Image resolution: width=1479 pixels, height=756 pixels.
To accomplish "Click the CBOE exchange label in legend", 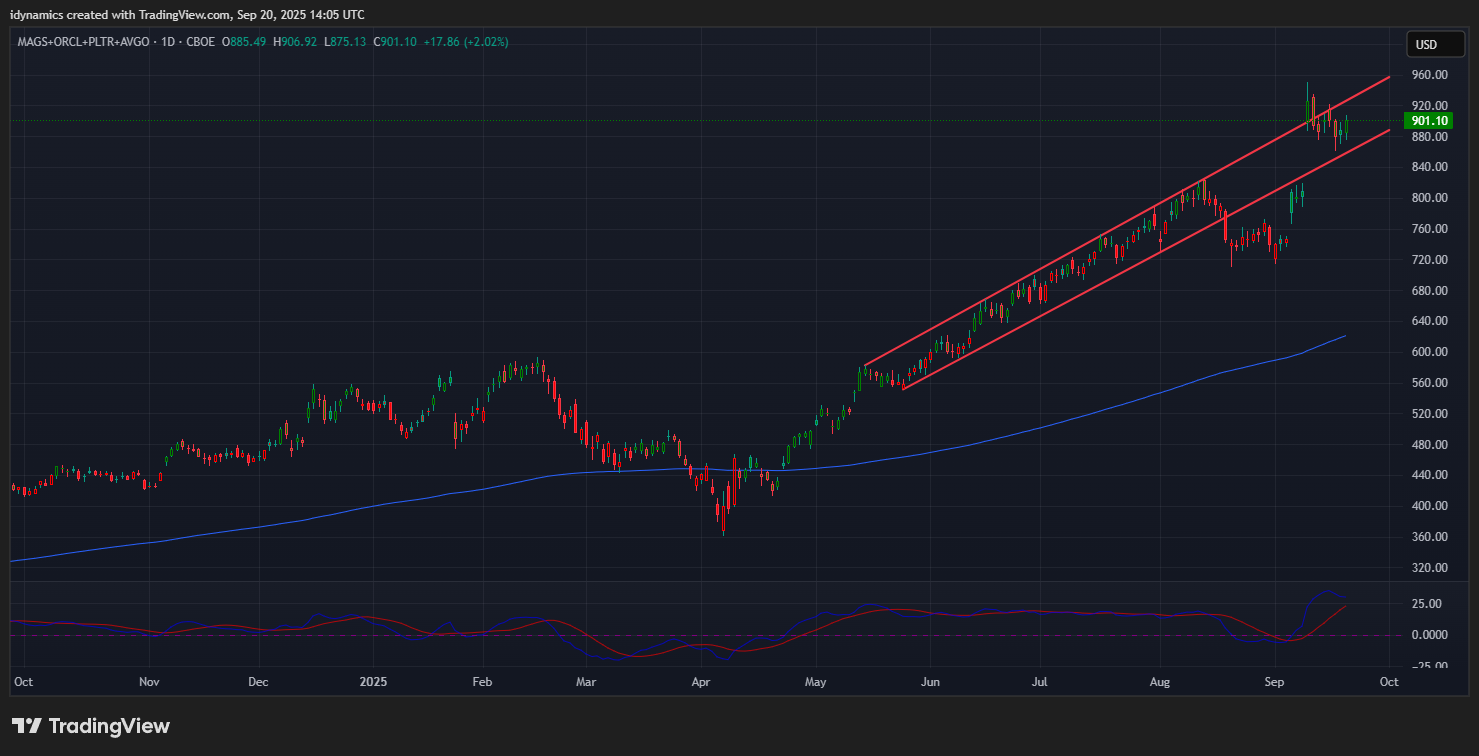I will pos(200,42).
